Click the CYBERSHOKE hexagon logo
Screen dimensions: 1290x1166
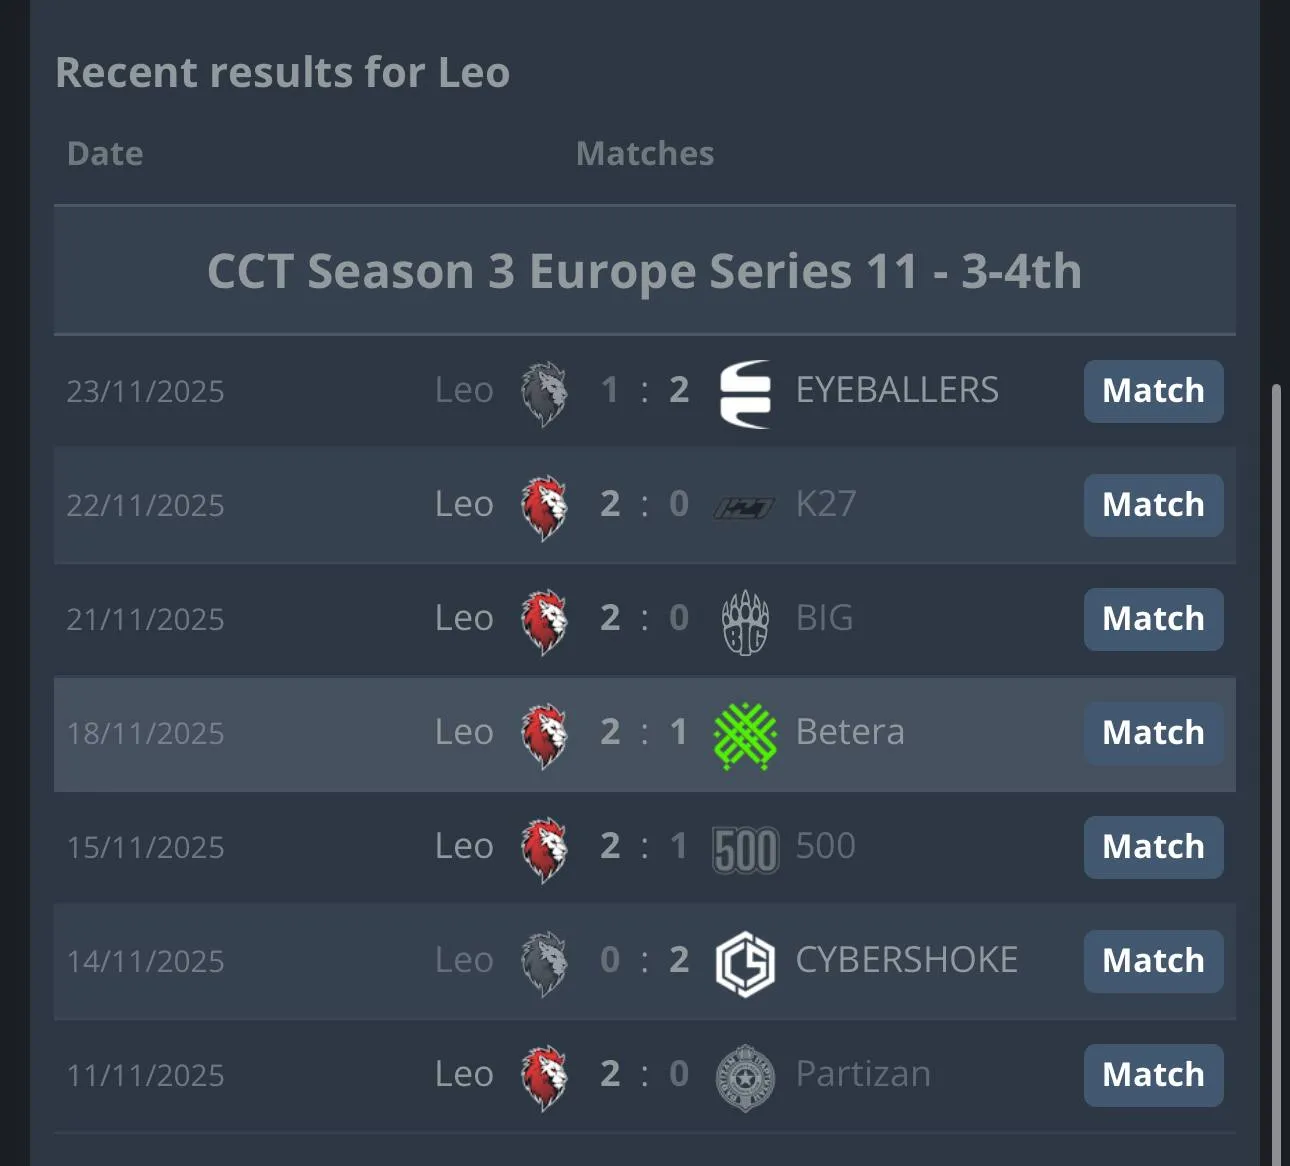[745, 963]
